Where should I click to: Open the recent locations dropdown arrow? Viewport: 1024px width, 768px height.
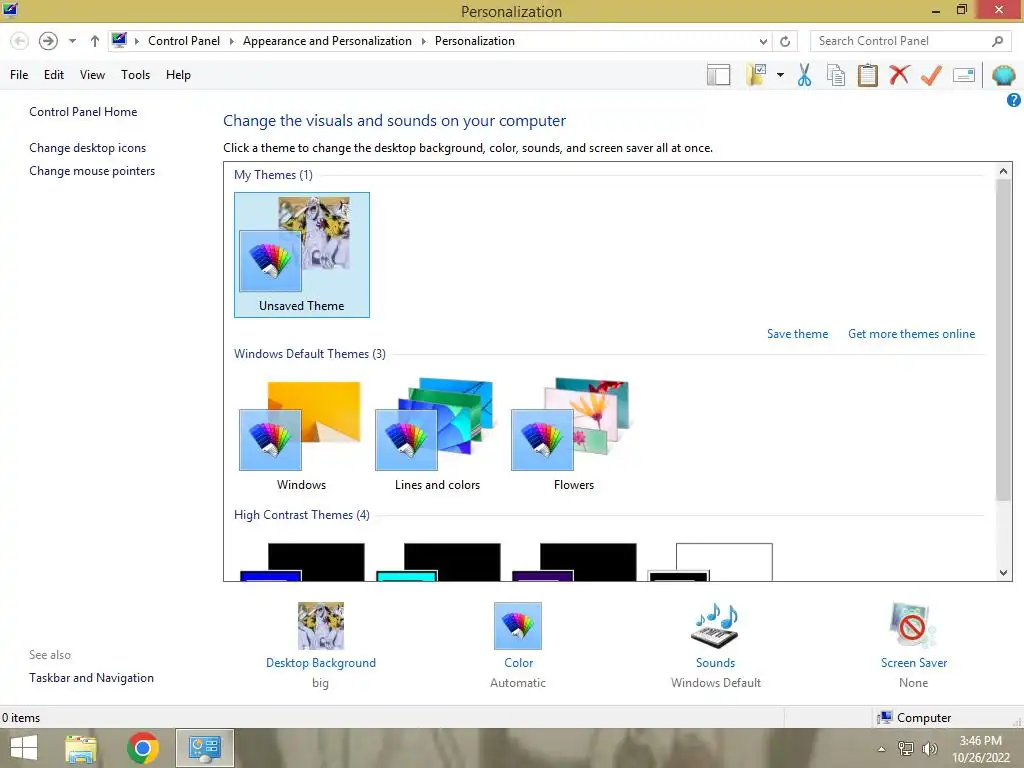72,41
